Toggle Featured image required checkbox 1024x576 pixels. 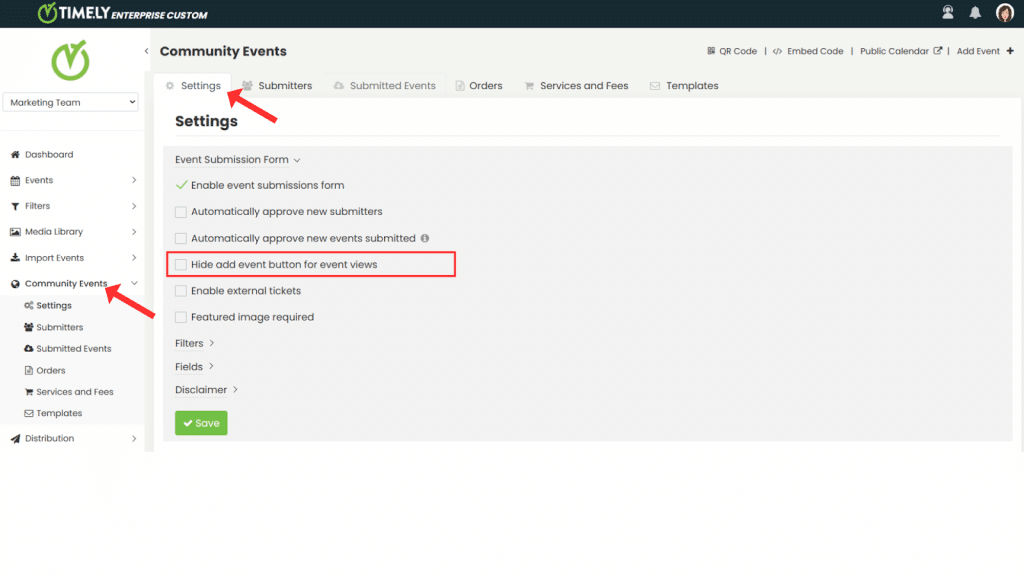click(x=181, y=317)
